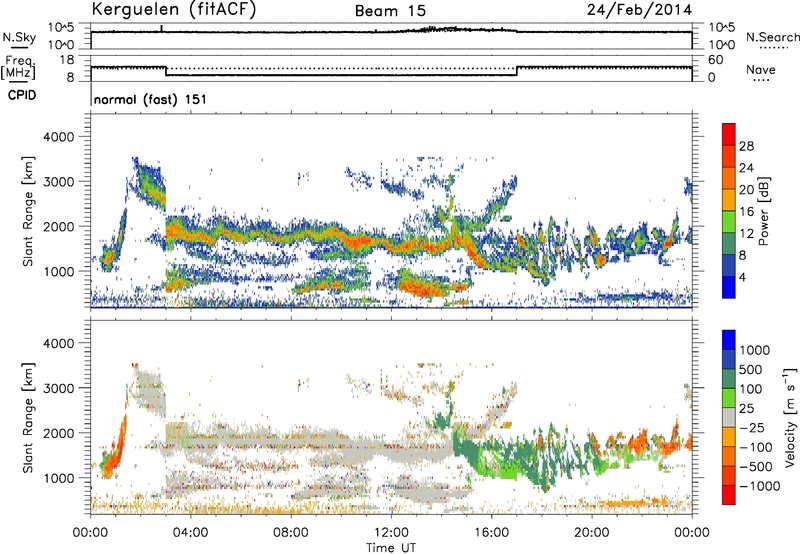Click the 'N.Sky' legend label
The image size is (800, 554).
coord(19,37)
